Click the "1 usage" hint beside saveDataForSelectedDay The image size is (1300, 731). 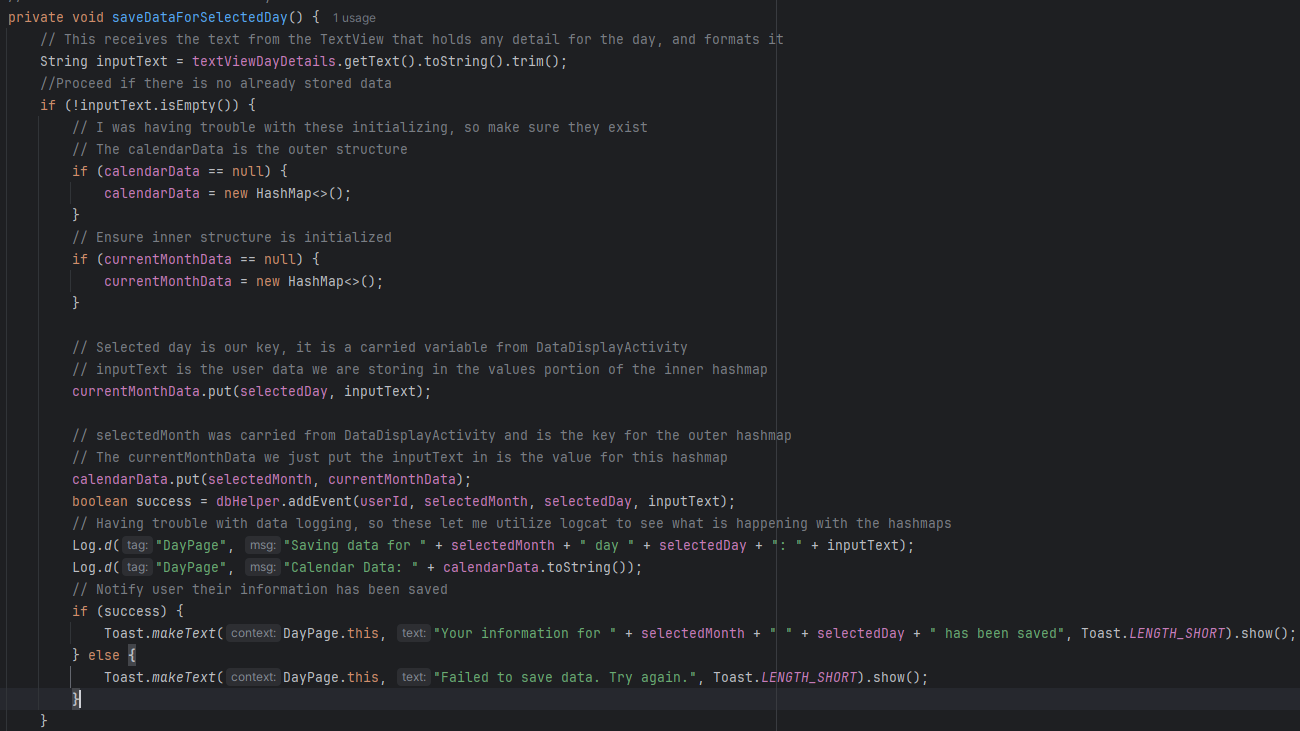coord(354,18)
